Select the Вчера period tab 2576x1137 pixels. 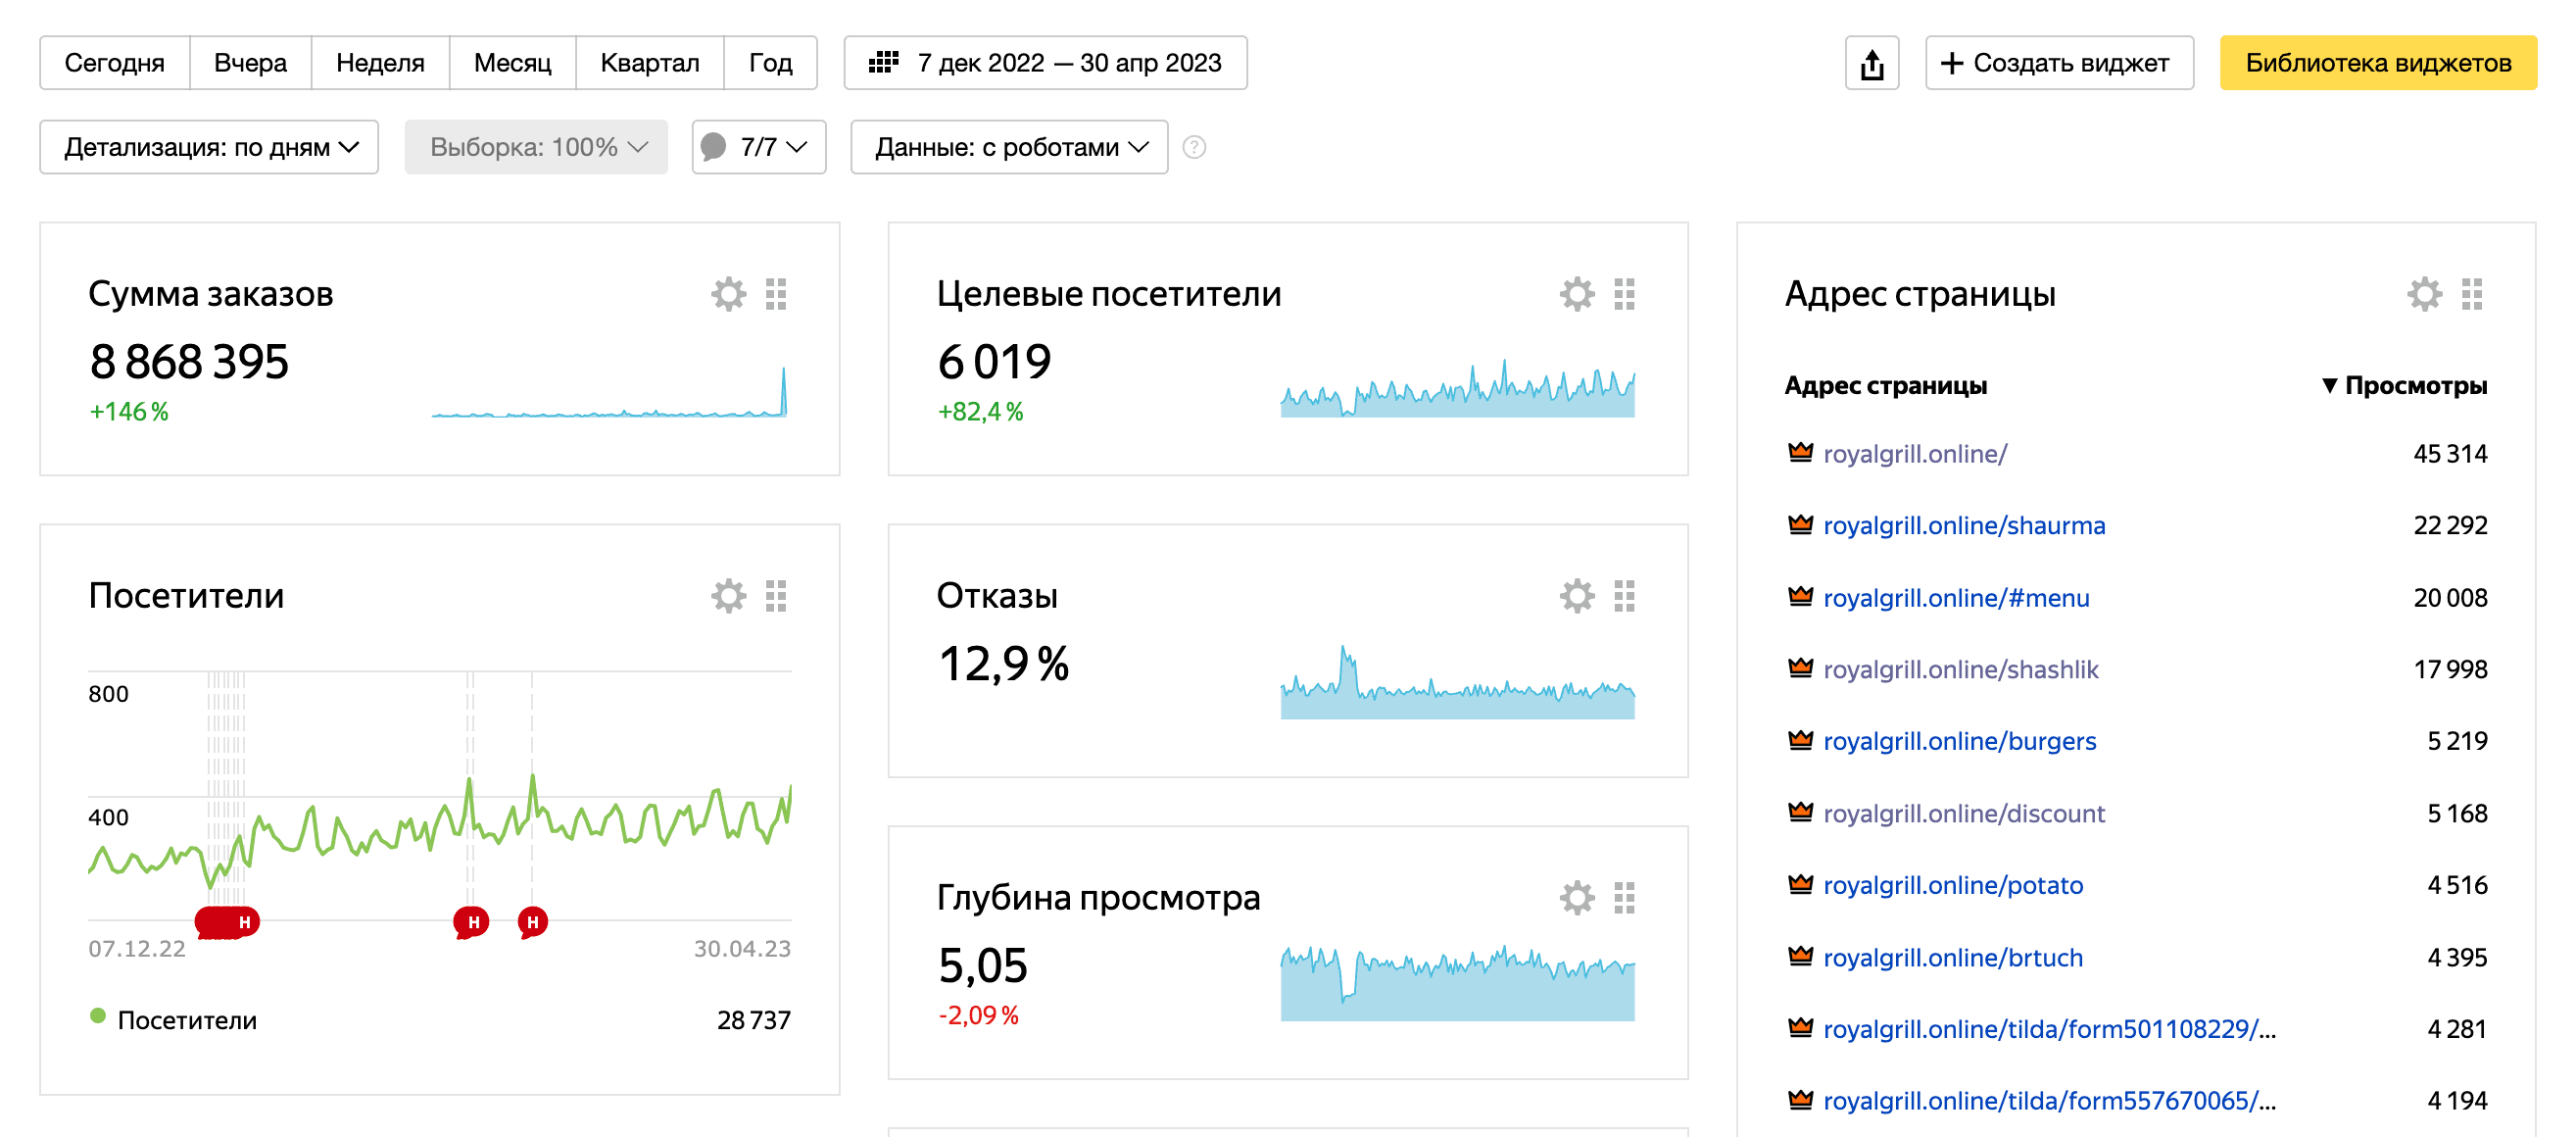click(250, 63)
